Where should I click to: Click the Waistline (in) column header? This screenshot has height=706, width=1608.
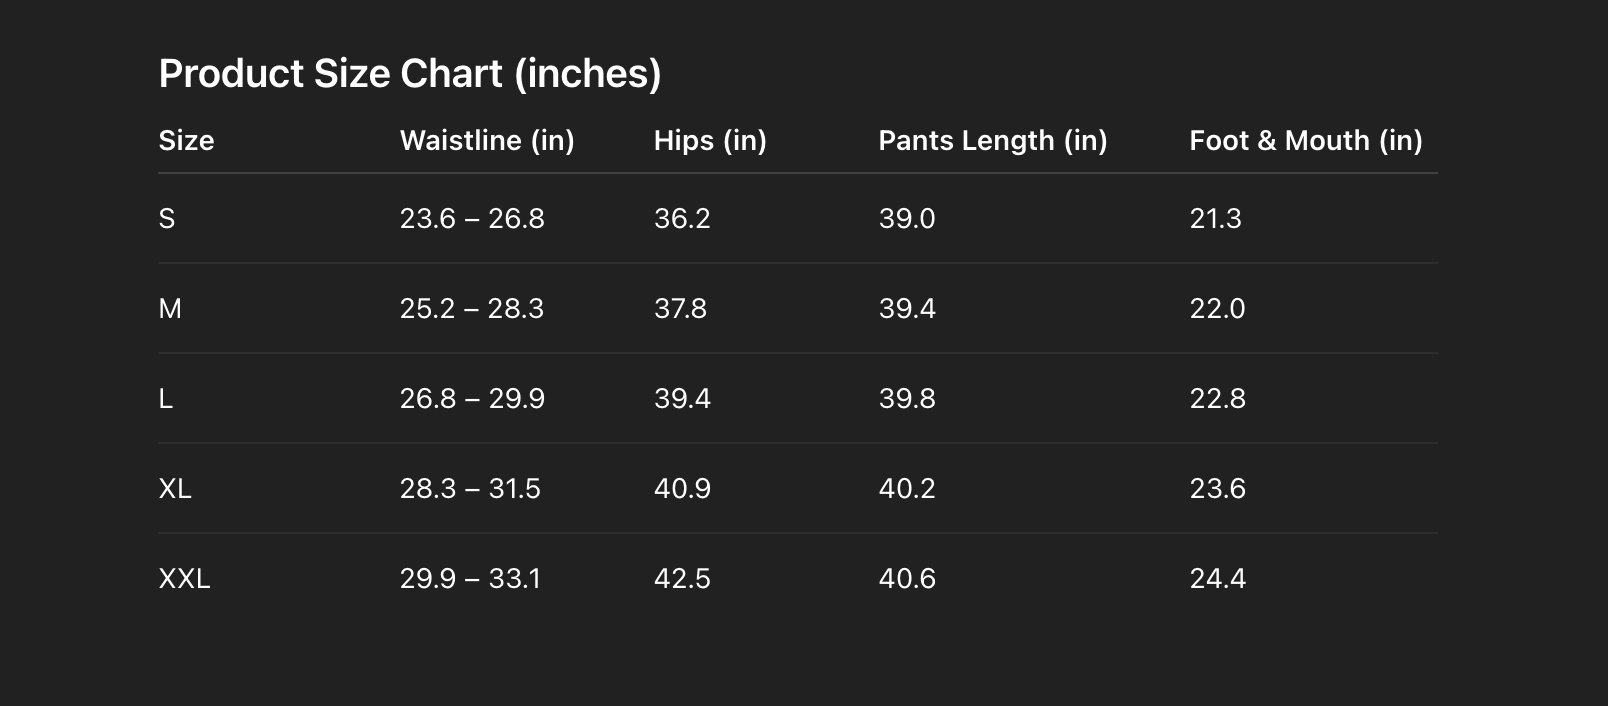tap(487, 141)
